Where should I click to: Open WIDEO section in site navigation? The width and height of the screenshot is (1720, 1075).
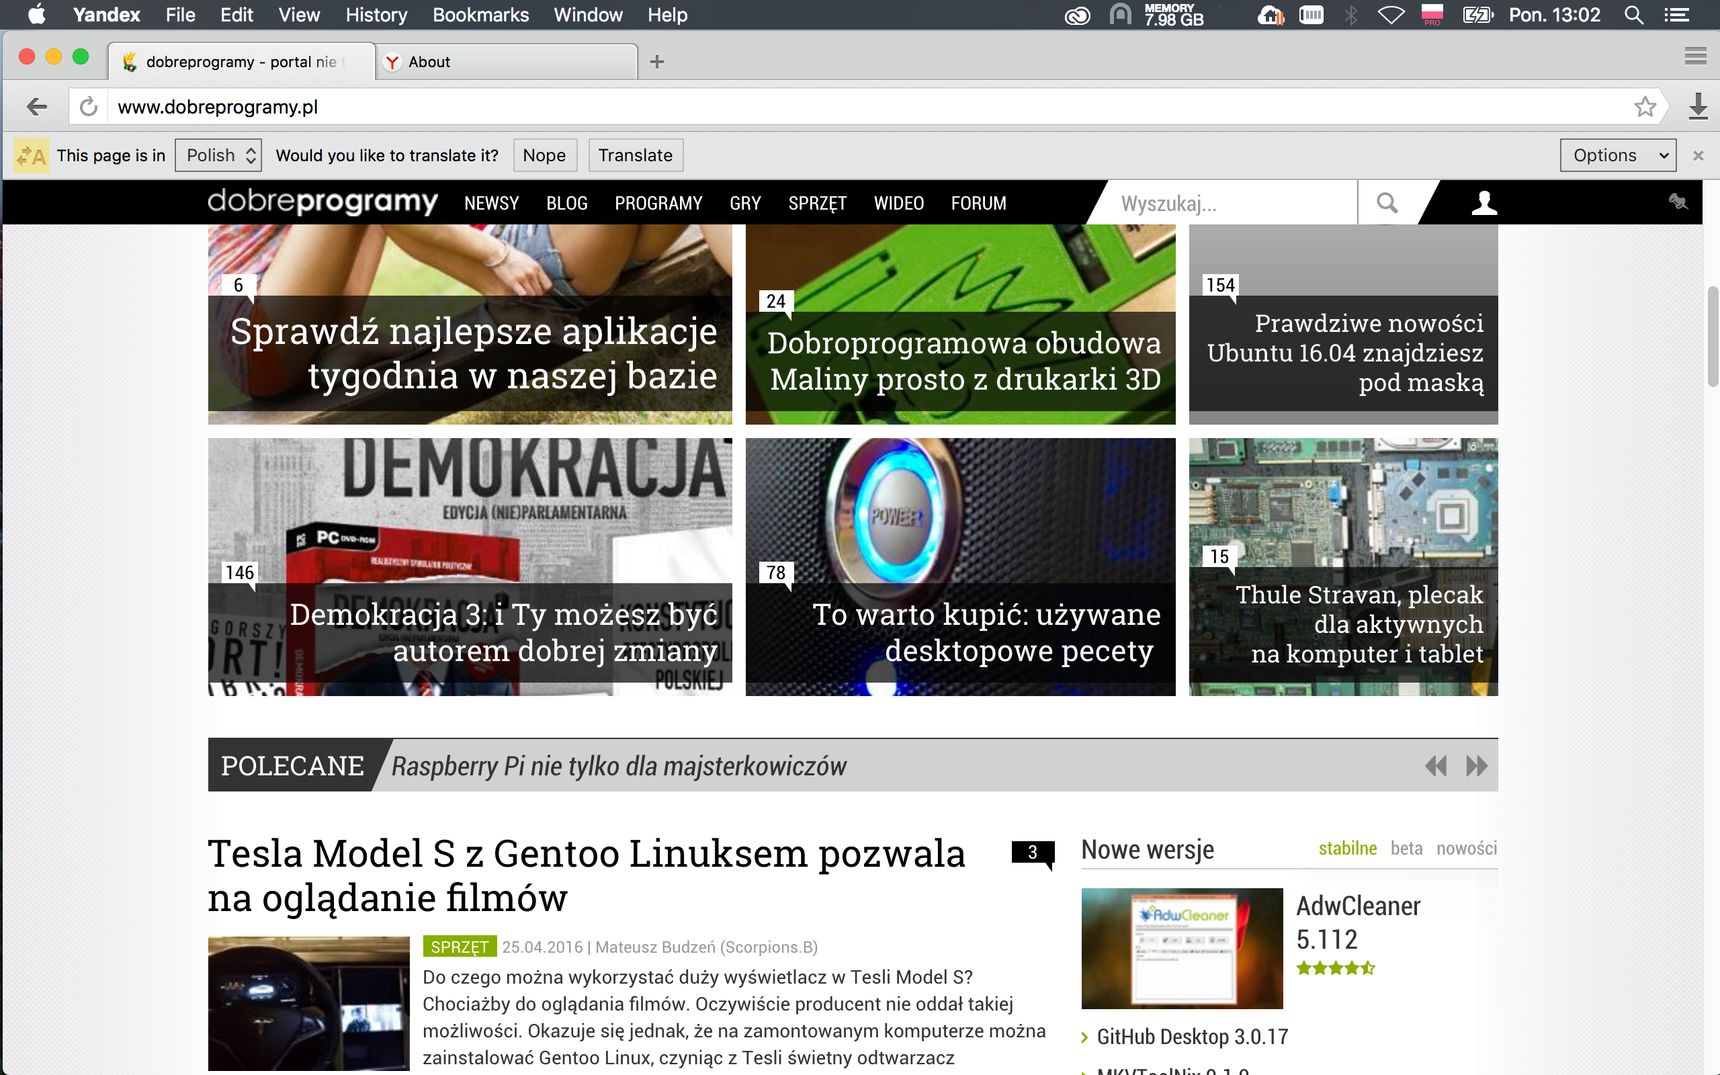coord(899,203)
